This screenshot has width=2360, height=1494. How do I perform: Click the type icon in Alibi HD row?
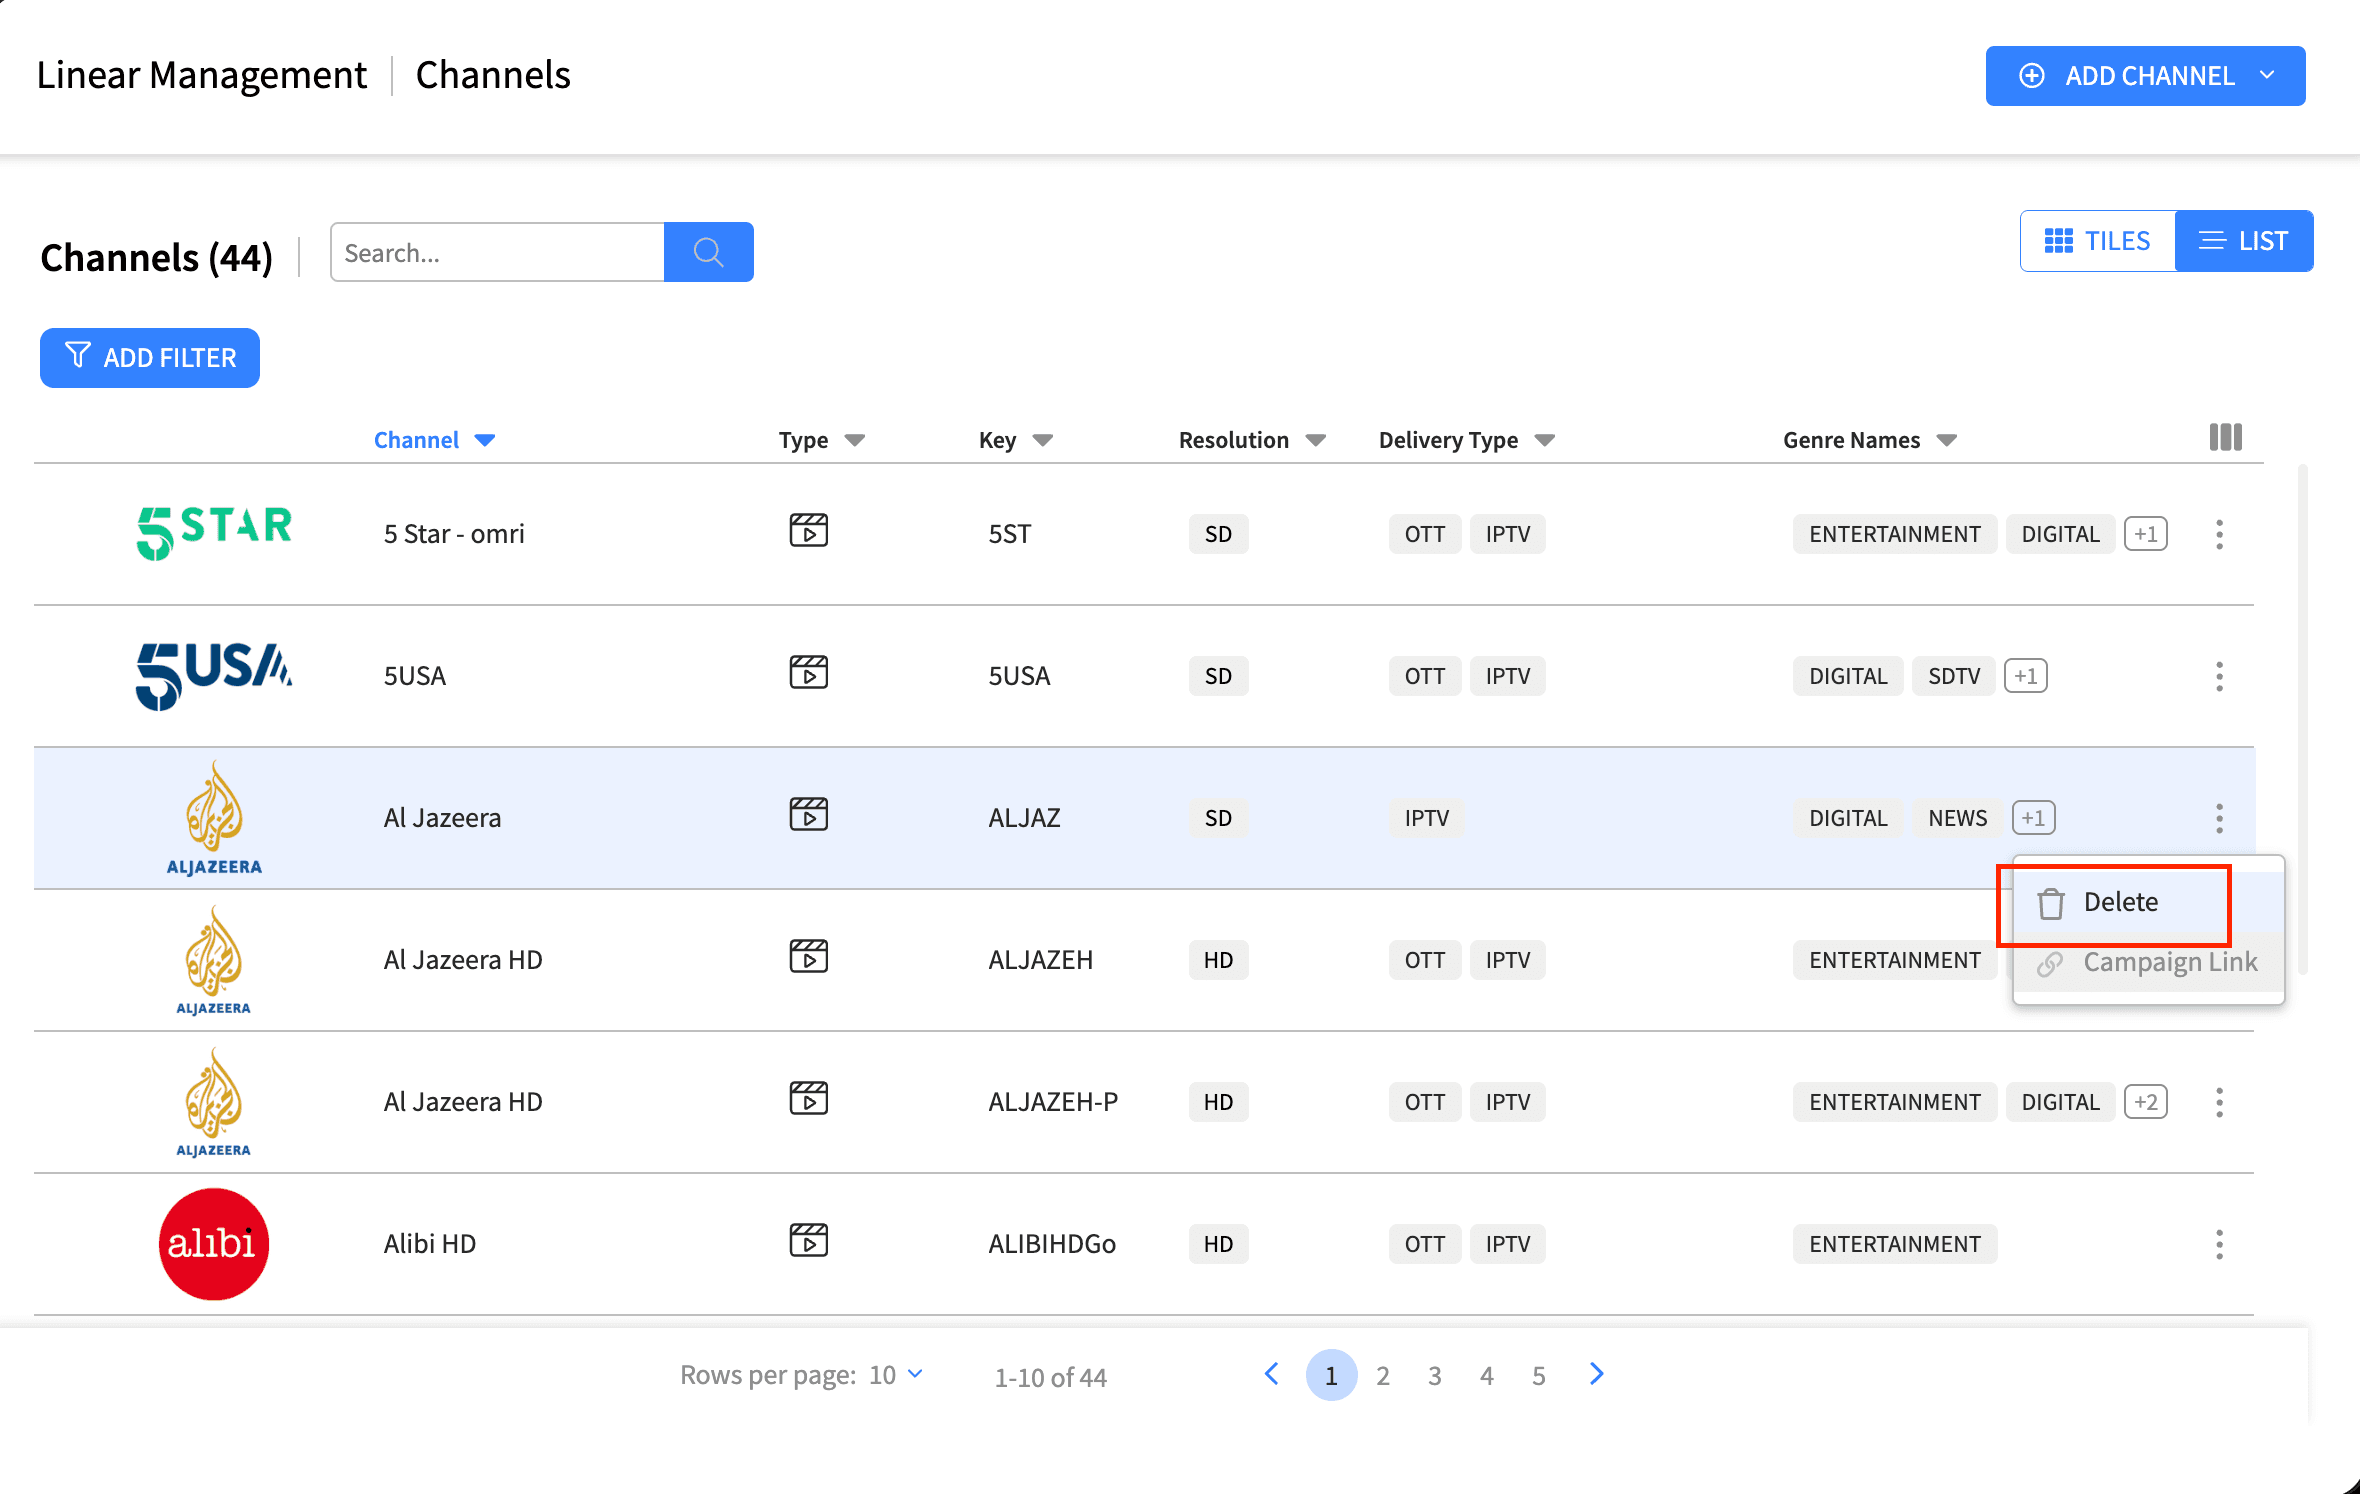[808, 1240]
